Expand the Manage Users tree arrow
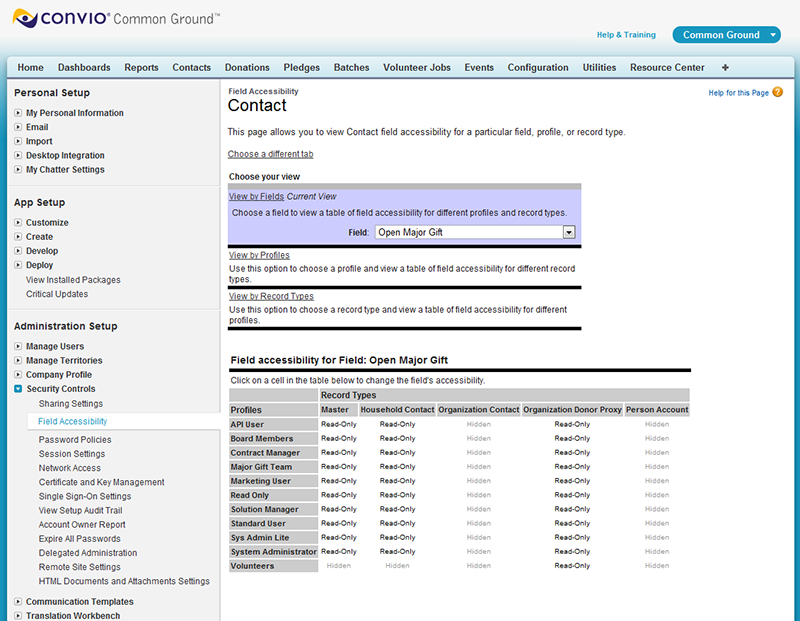 (18, 347)
